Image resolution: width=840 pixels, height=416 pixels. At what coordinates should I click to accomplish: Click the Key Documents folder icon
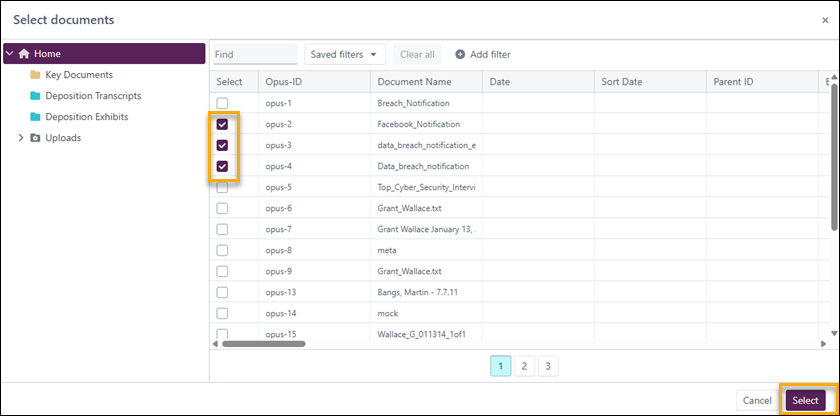[35, 75]
